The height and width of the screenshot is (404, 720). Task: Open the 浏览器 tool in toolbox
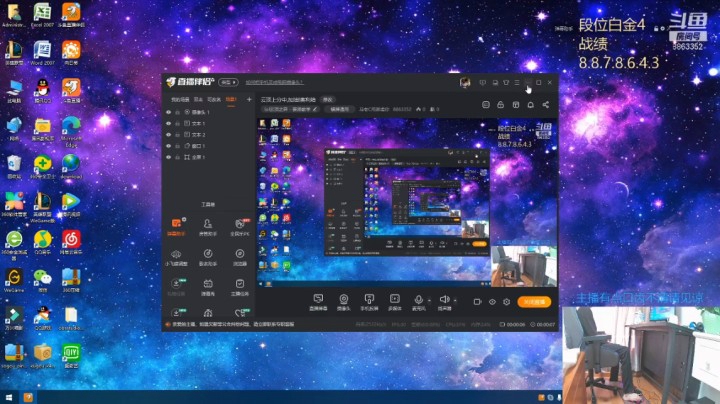click(x=240, y=257)
